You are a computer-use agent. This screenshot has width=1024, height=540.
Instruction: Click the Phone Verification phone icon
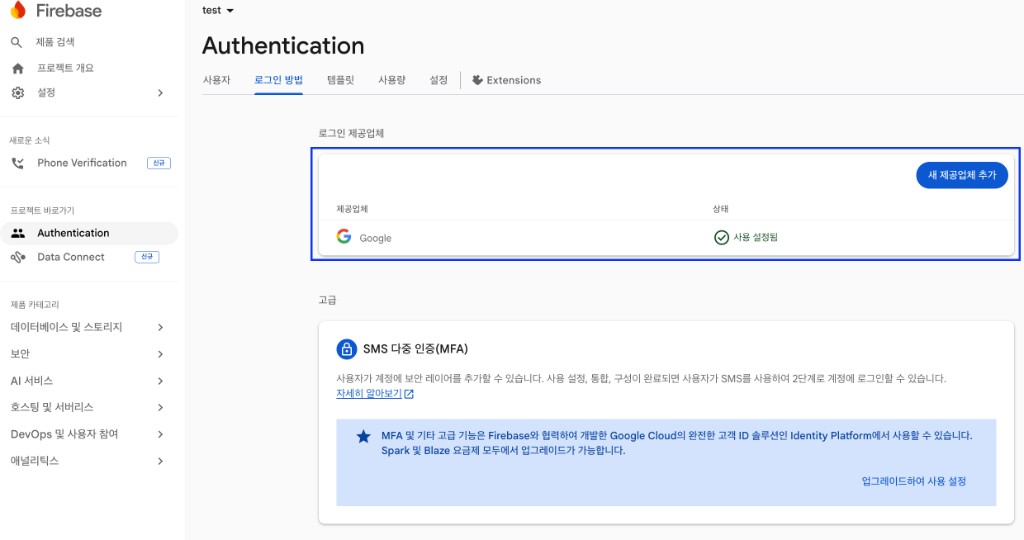click(18, 163)
